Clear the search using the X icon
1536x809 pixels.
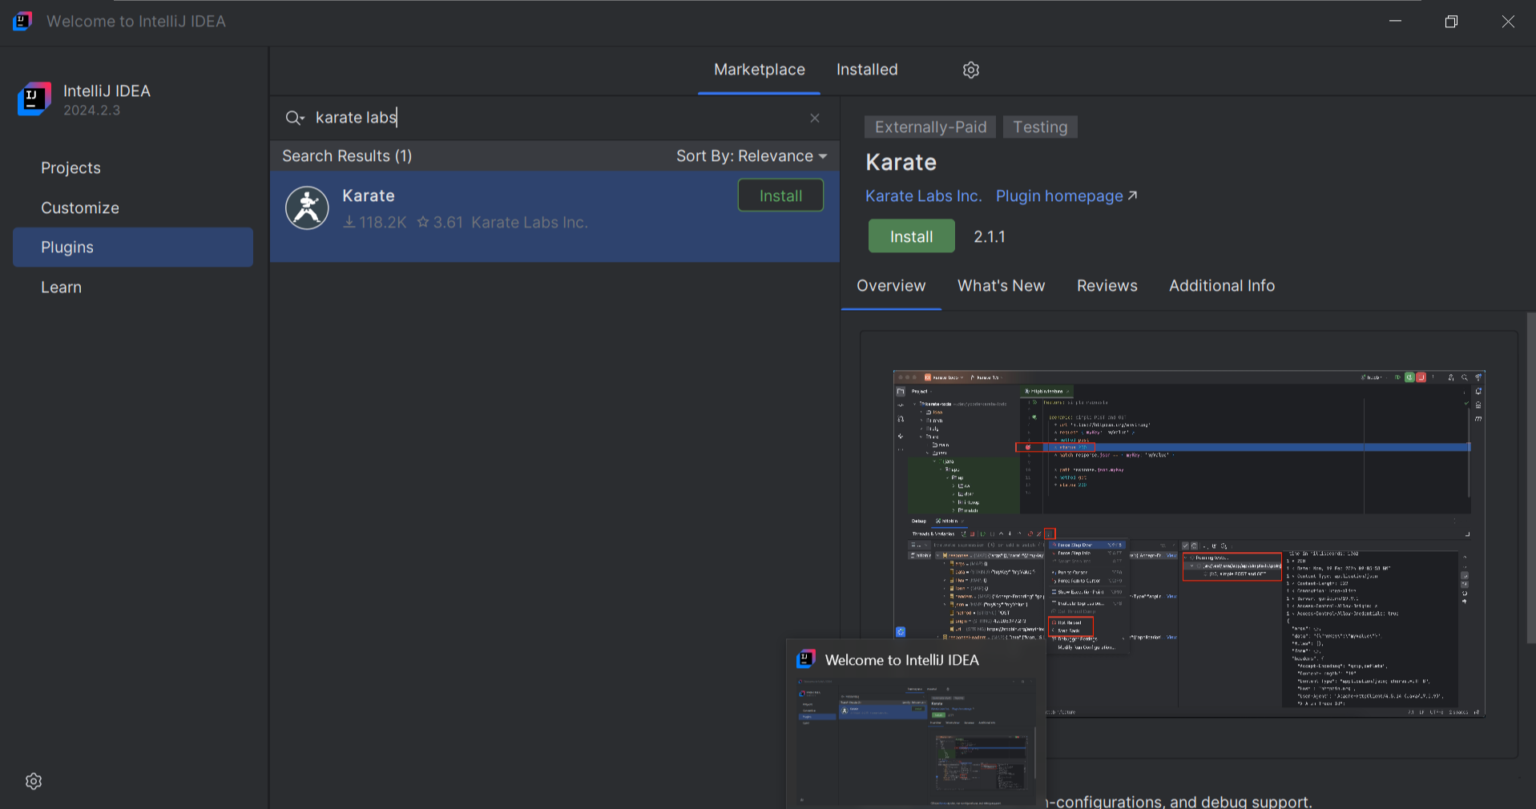tap(814, 117)
